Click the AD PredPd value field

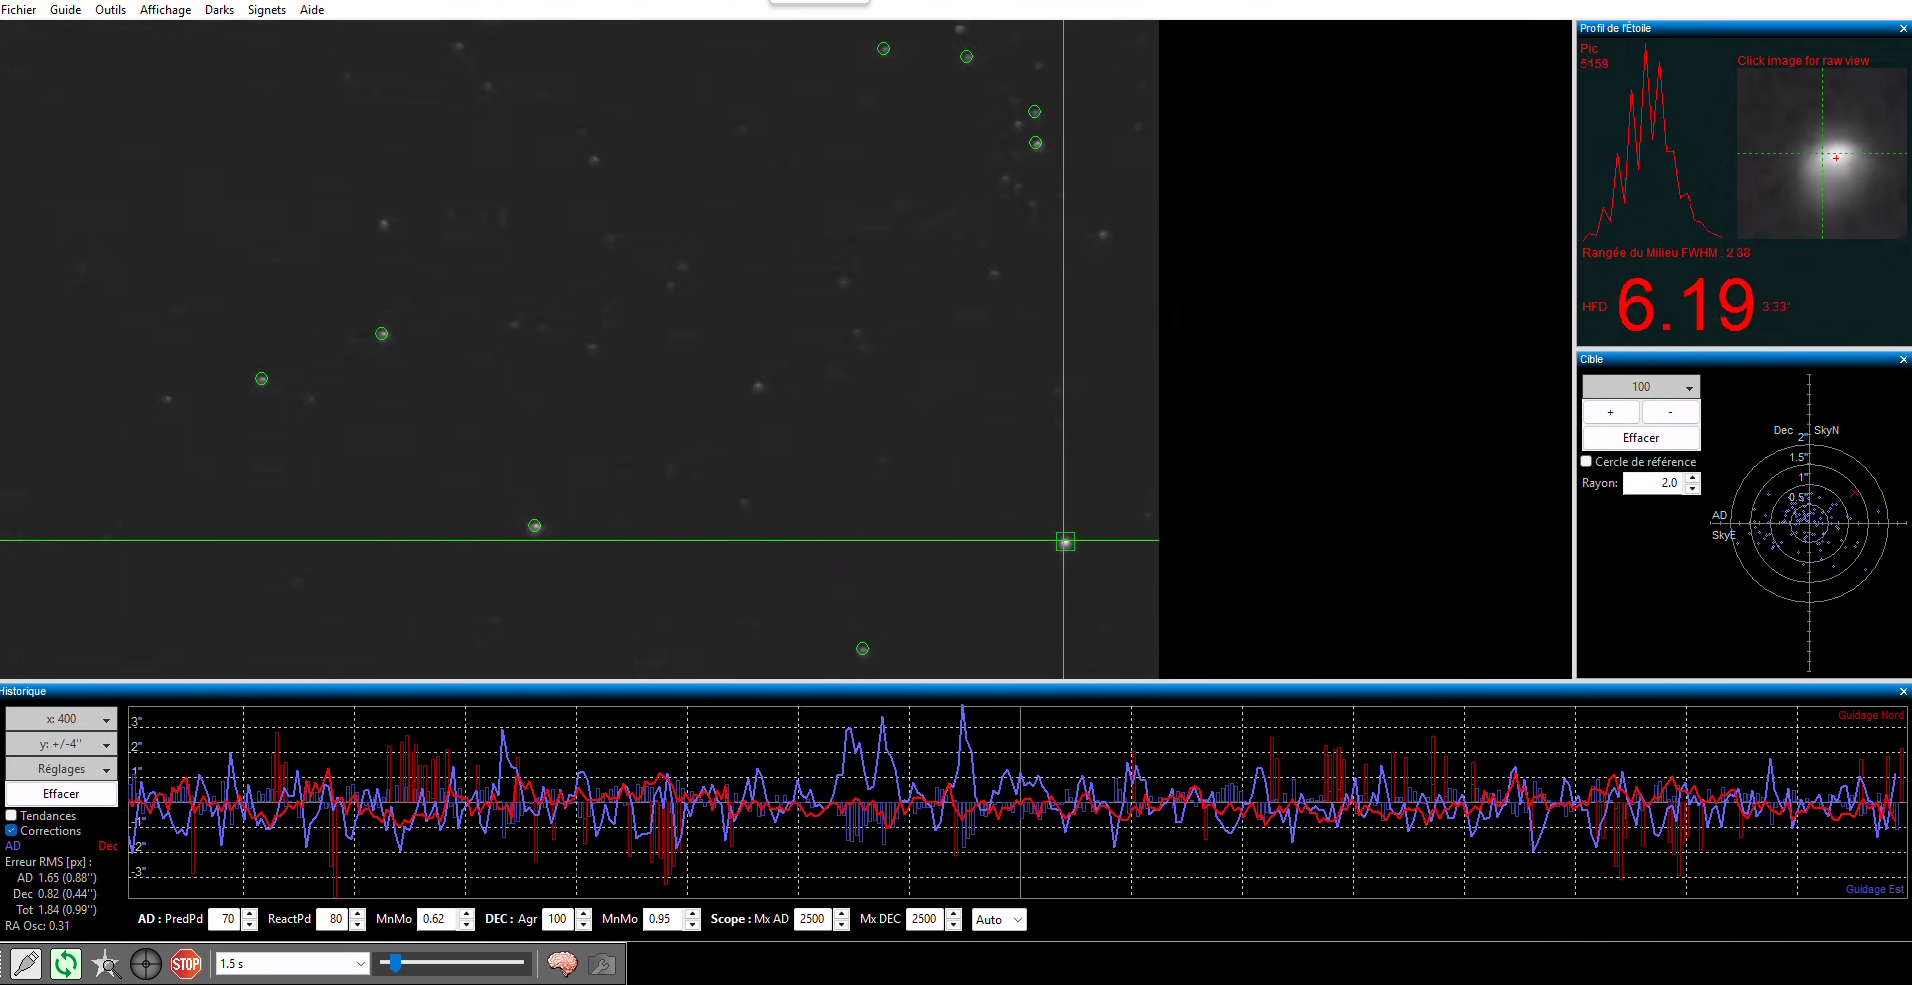224,920
